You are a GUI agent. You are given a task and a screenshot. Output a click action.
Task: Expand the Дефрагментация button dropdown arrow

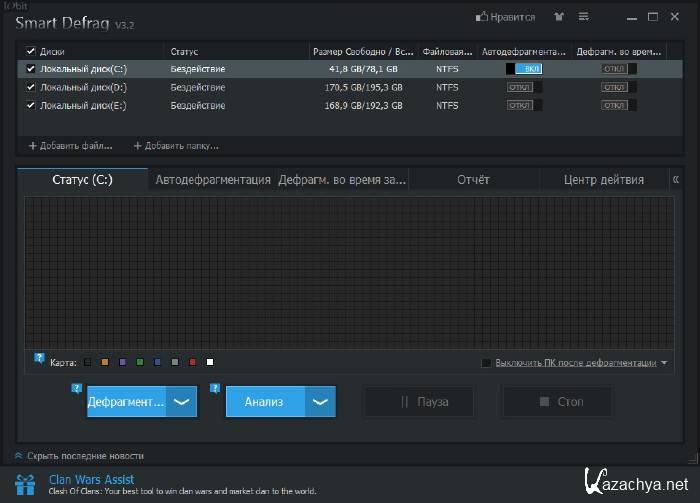(x=181, y=402)
